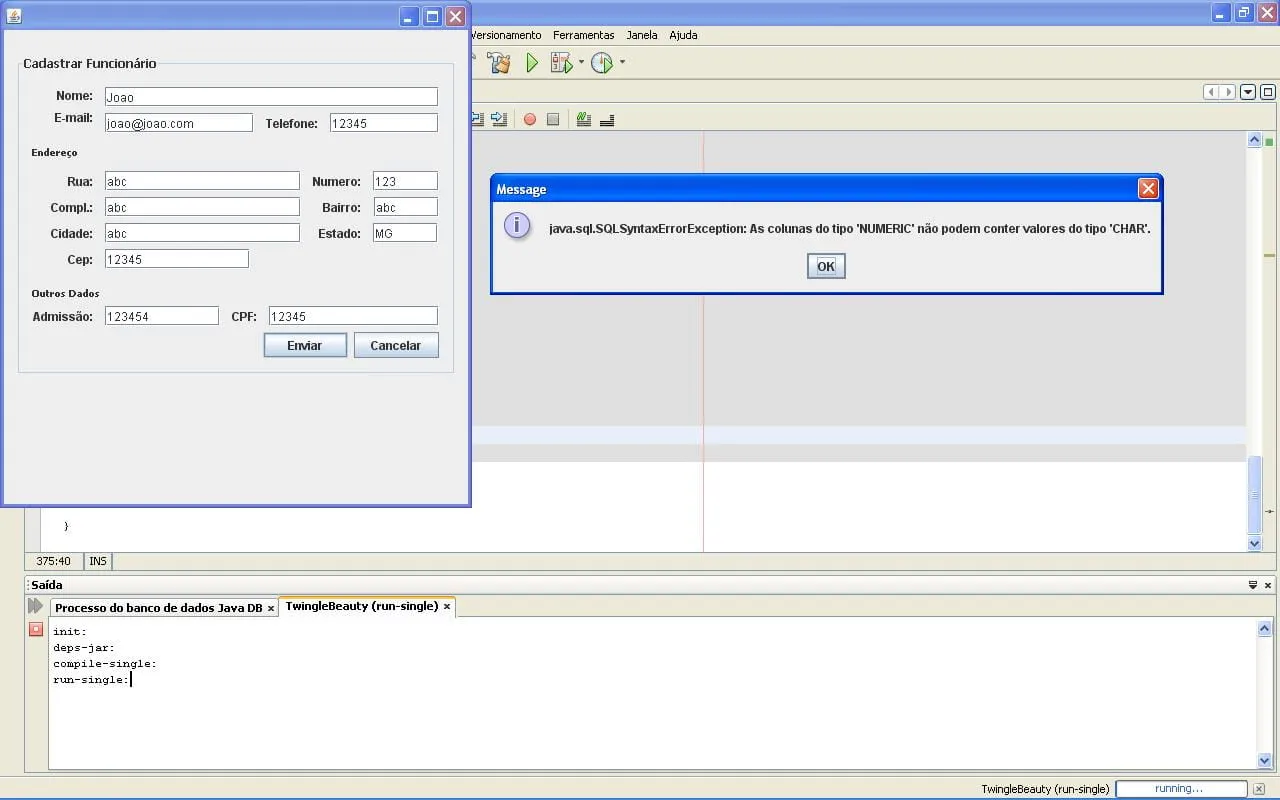This screenshot has height=800, width=1280.
Task: Cancel the running task in status bar
Action: coord(1259,789)
